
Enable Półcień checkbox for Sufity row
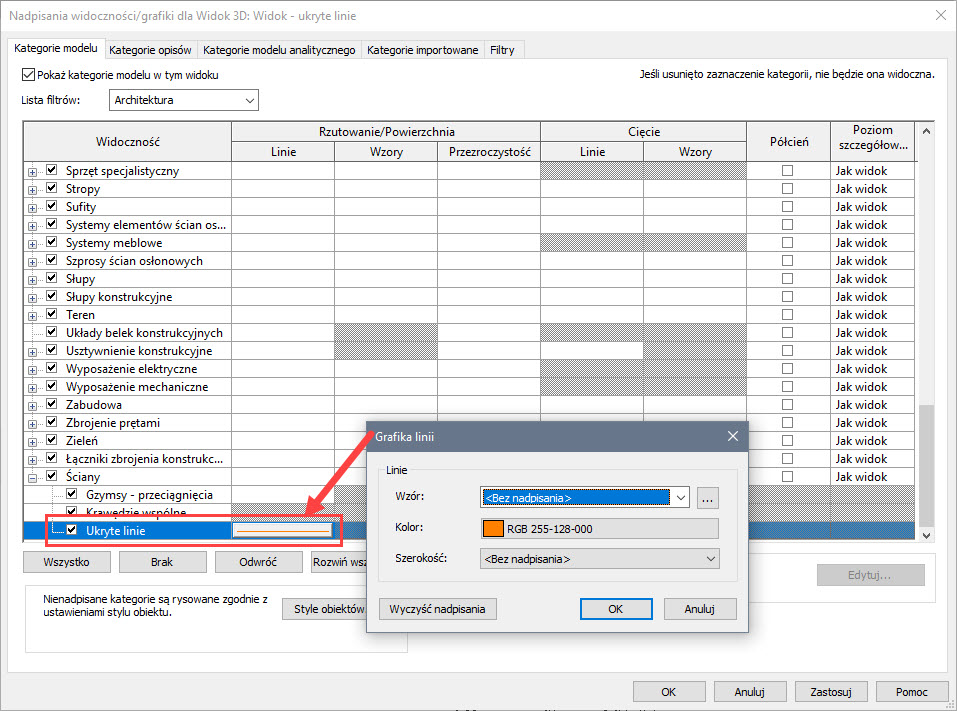787,207
